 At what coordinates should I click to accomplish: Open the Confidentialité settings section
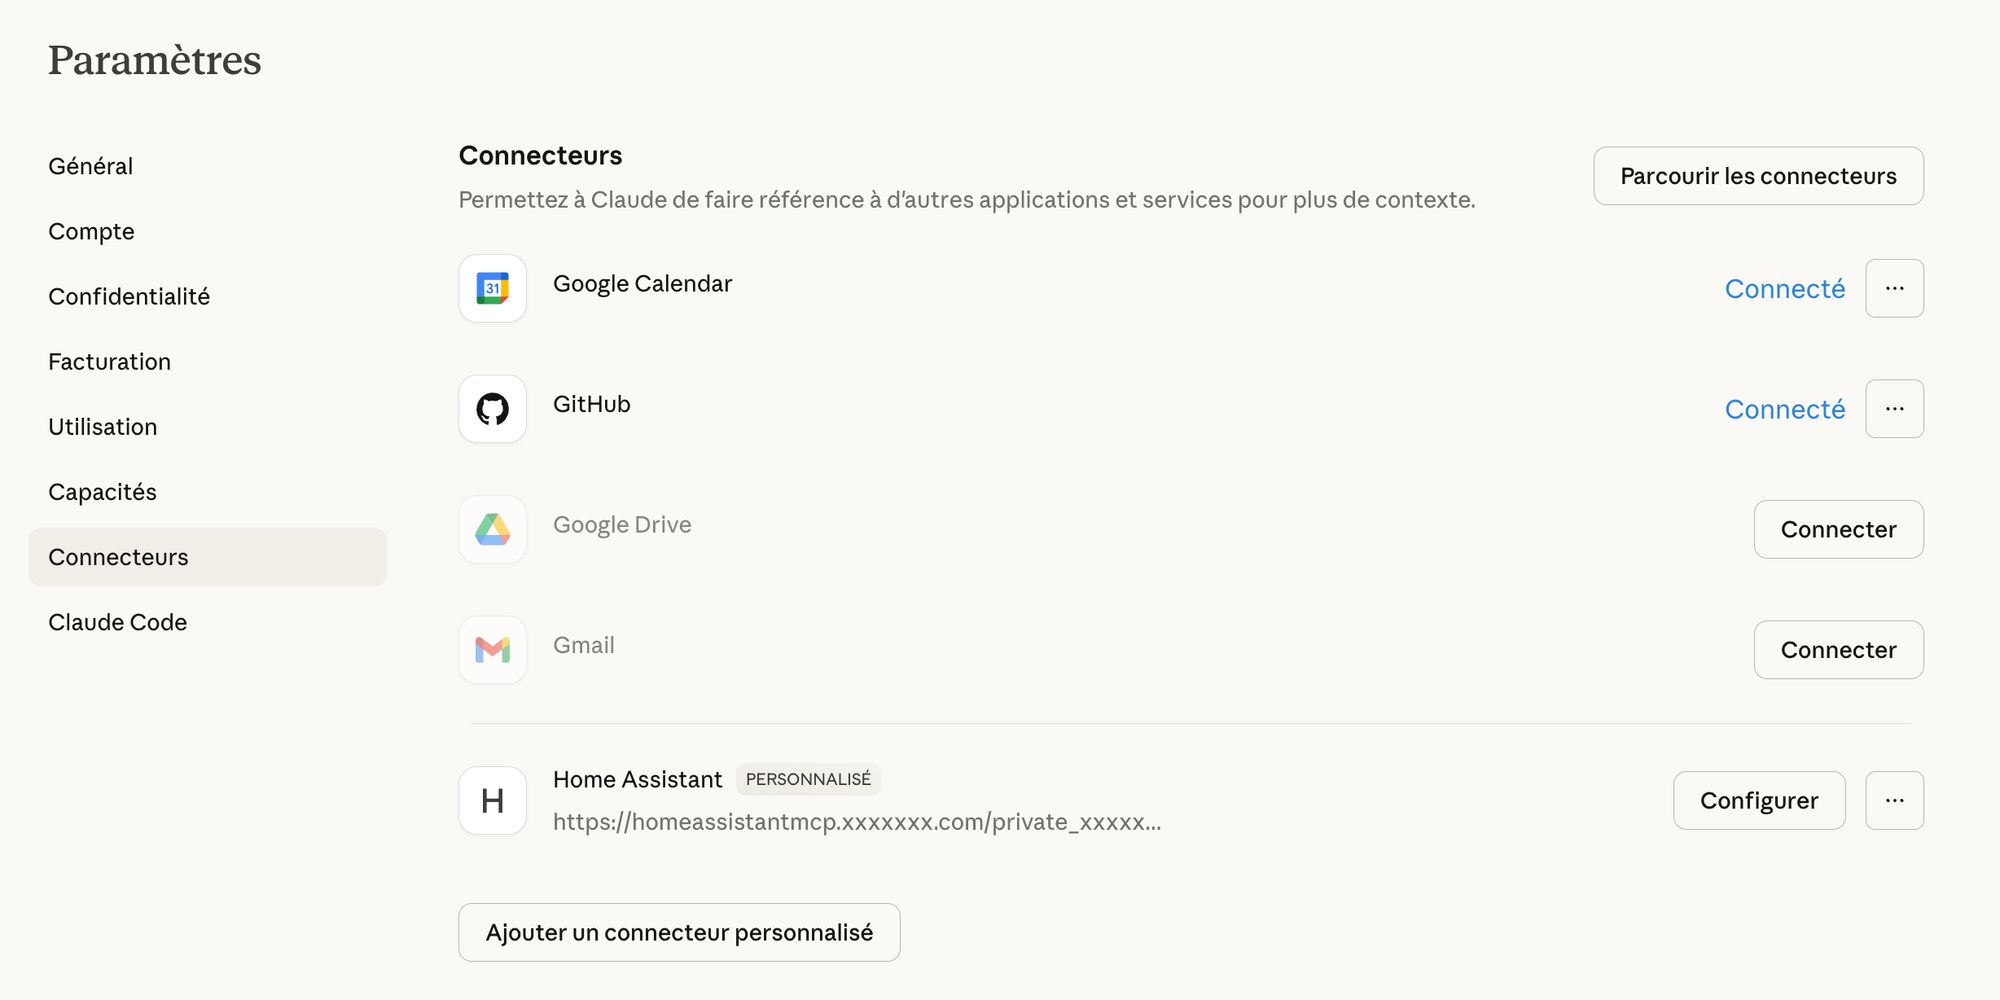tap(129, 296)
